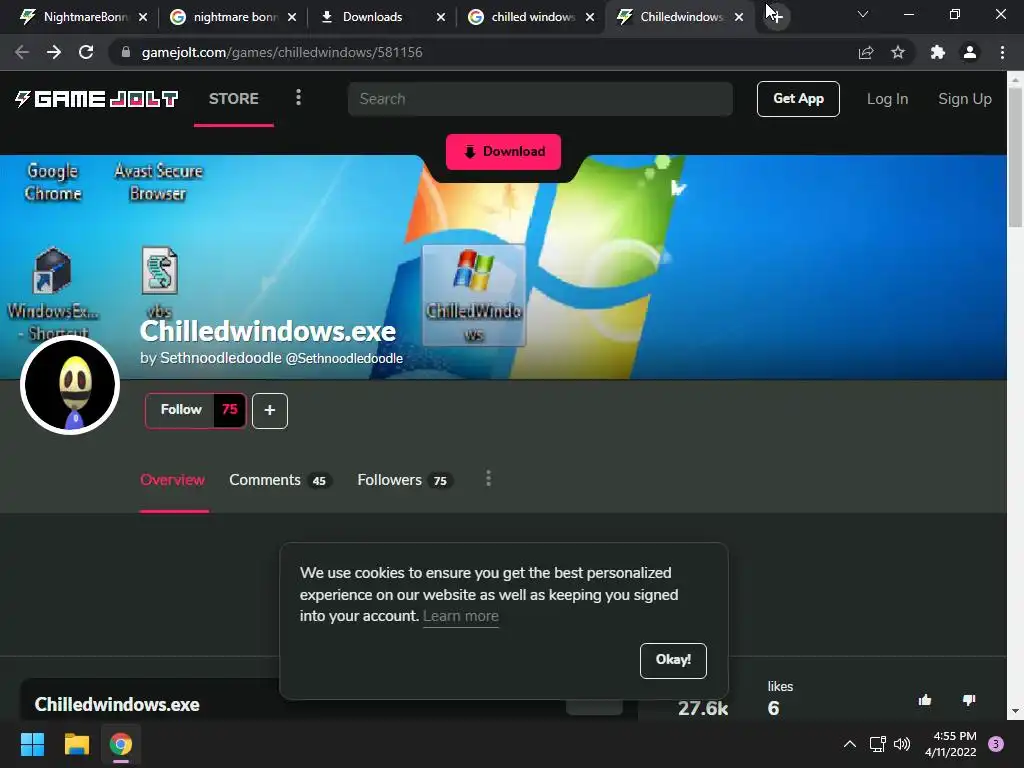The width and height of the screenshot is (1024, 768).
Task: Open the volume tray icon
Action: (902, 744)
